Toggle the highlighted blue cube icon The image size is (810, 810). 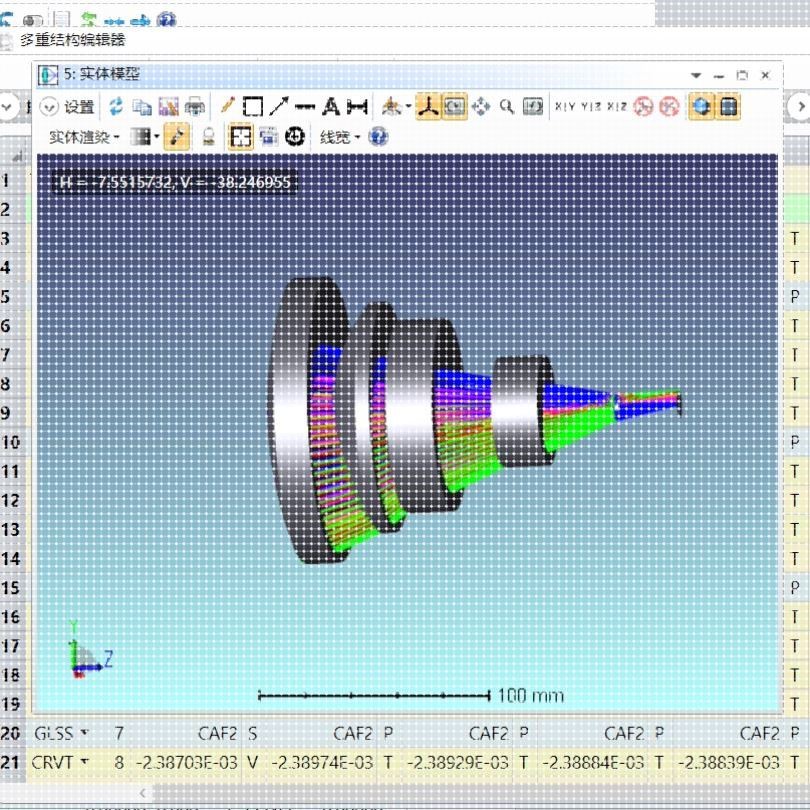point(702,106)
